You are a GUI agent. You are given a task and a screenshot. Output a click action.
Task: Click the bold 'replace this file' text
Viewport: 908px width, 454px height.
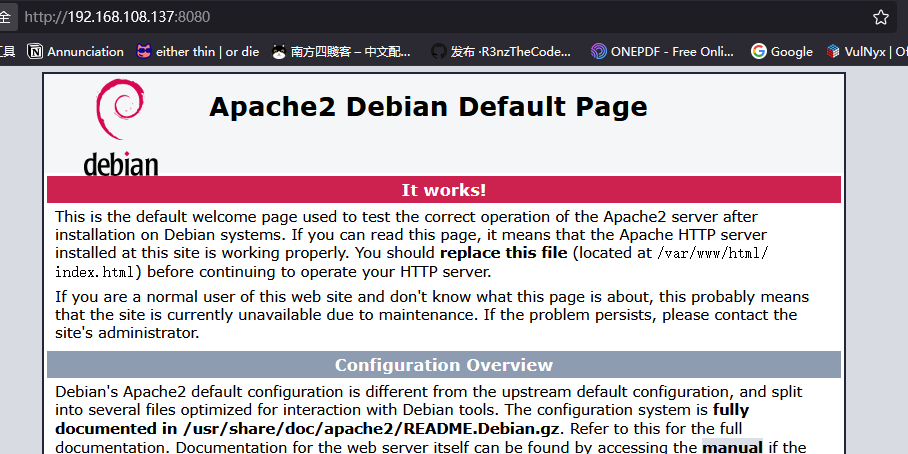[503, 253]
